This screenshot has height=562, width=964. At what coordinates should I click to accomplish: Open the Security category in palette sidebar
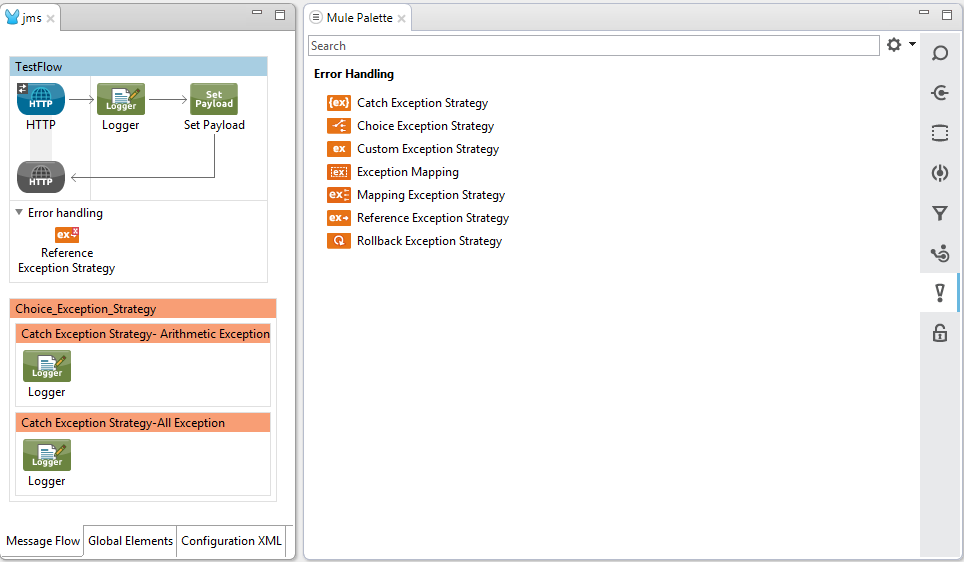(939, 333)
